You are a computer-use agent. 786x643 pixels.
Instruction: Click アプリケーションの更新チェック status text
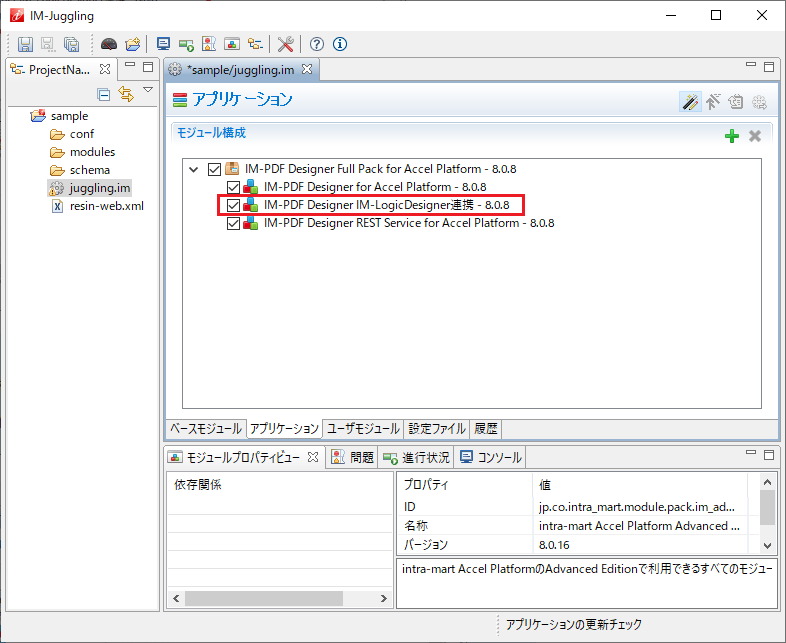point(573,624)
